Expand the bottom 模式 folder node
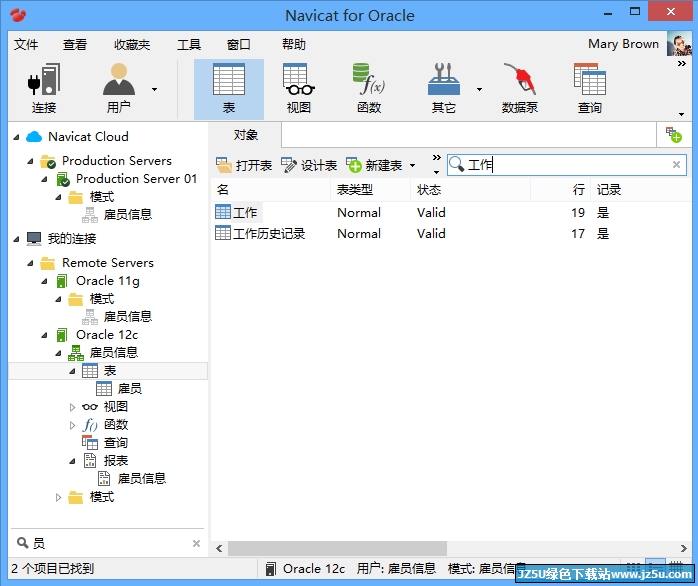 [58, 497]
